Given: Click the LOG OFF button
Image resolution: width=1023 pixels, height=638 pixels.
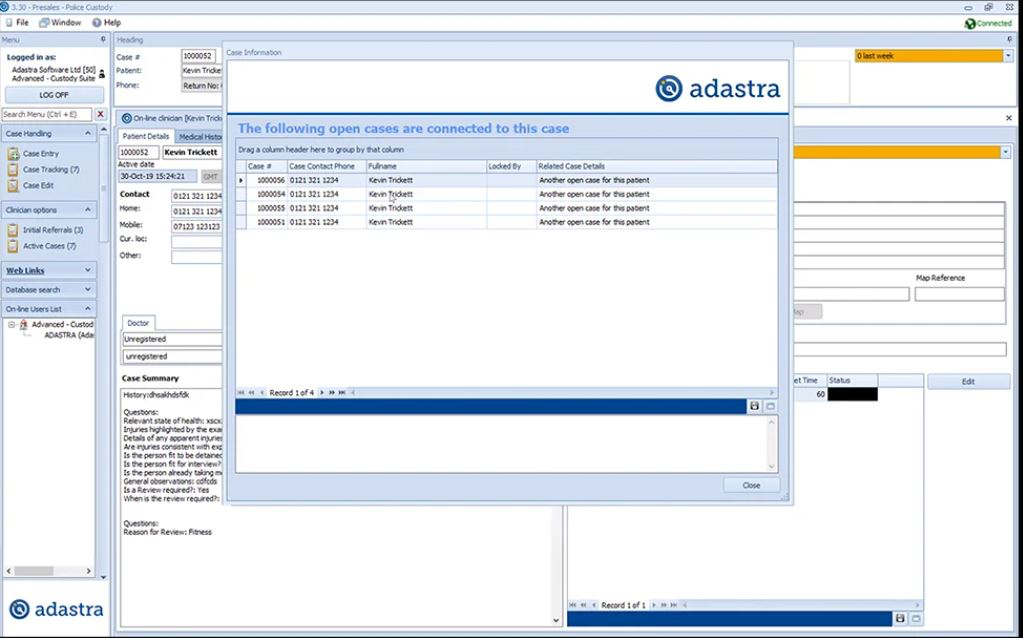Looking at the screenshot, I should click(53, 95).
